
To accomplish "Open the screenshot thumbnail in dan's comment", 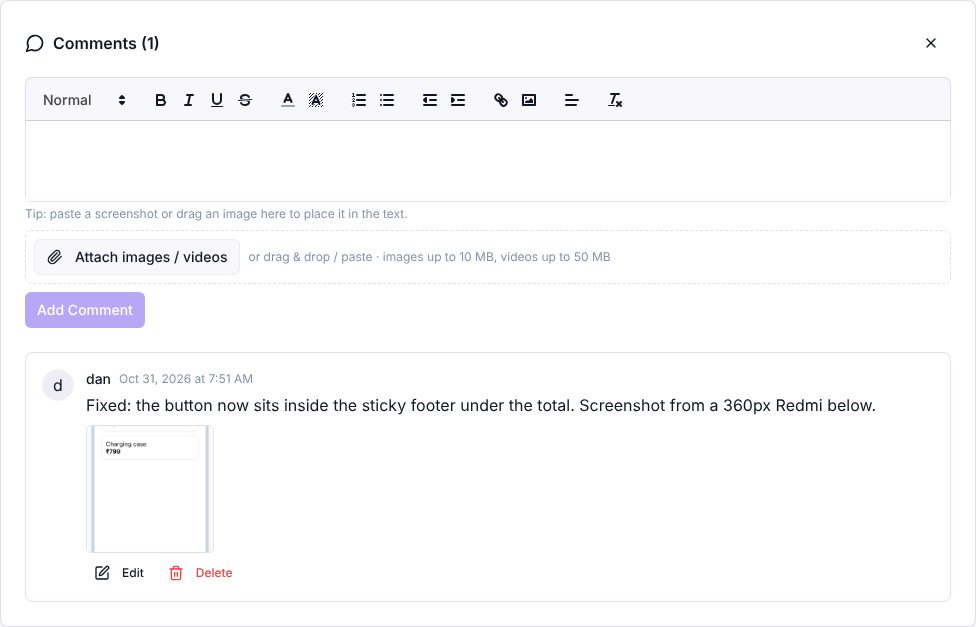I will click(150, 489).
